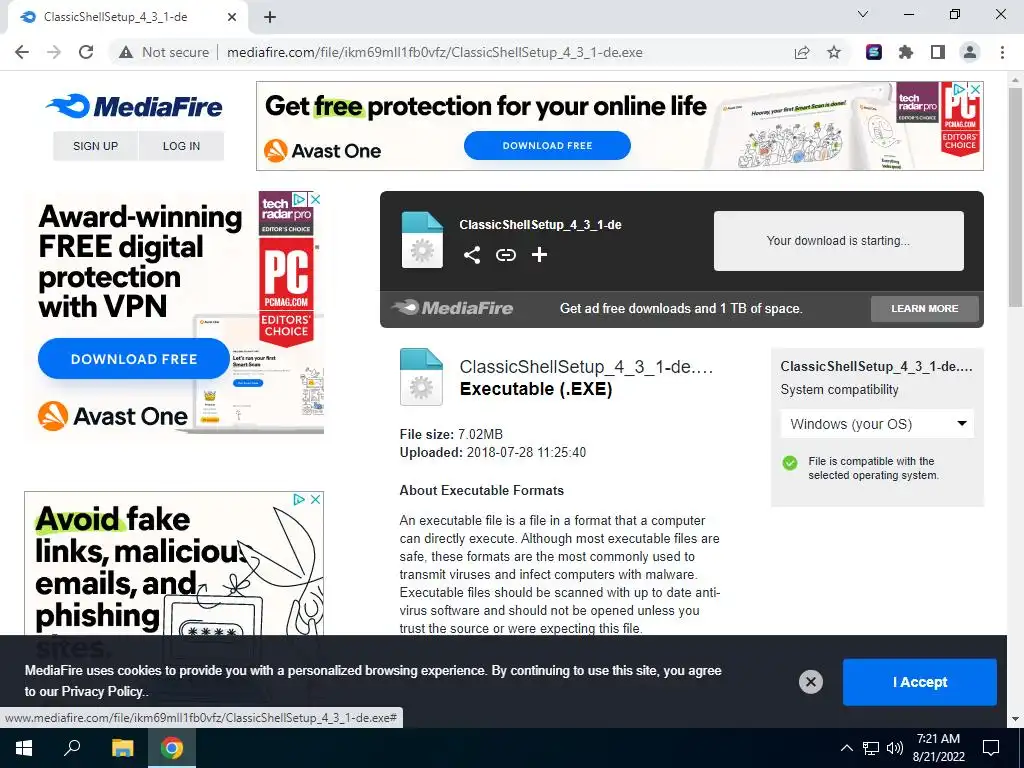Click the I Accept cookie button

click(920, 682)
